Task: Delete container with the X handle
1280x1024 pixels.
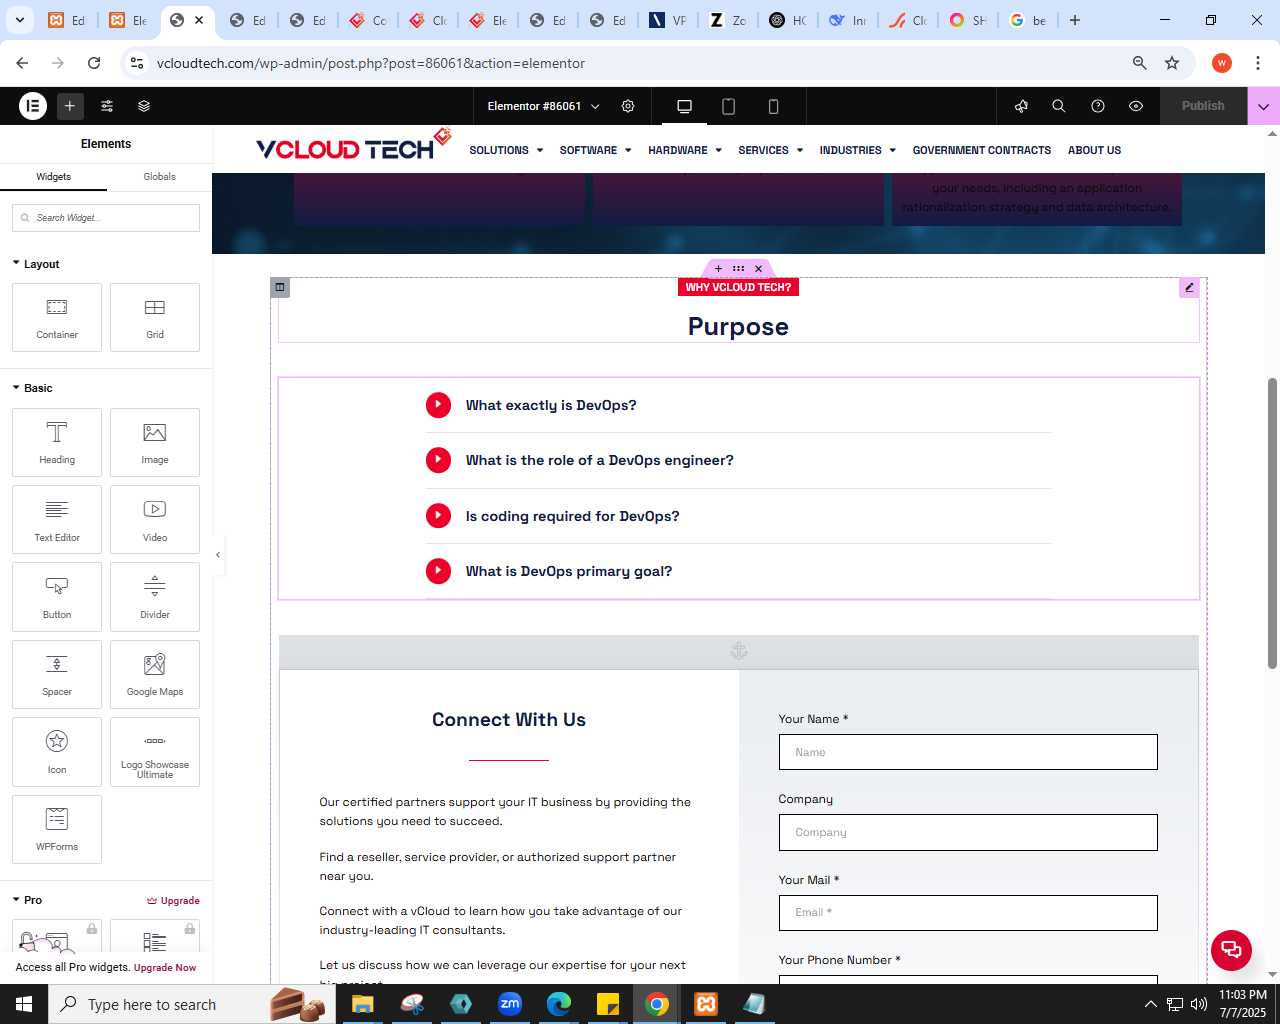Action: pos(758,268)
